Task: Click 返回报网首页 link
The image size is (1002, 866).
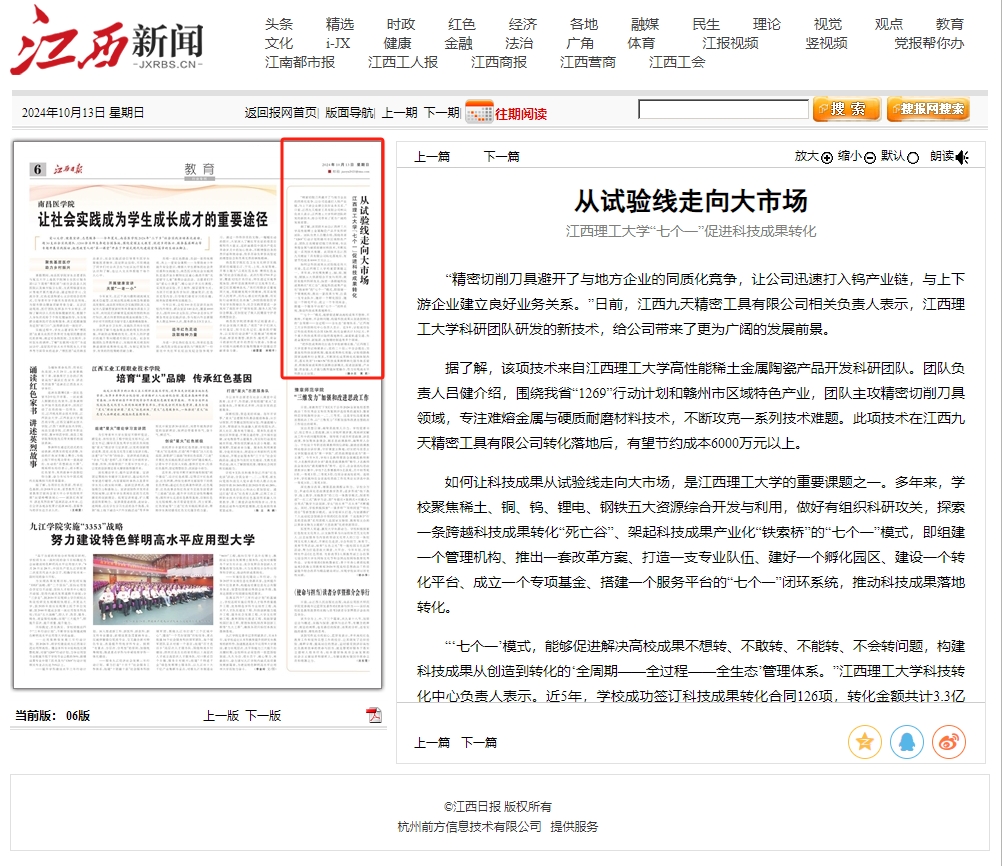Action: (281, 113)
